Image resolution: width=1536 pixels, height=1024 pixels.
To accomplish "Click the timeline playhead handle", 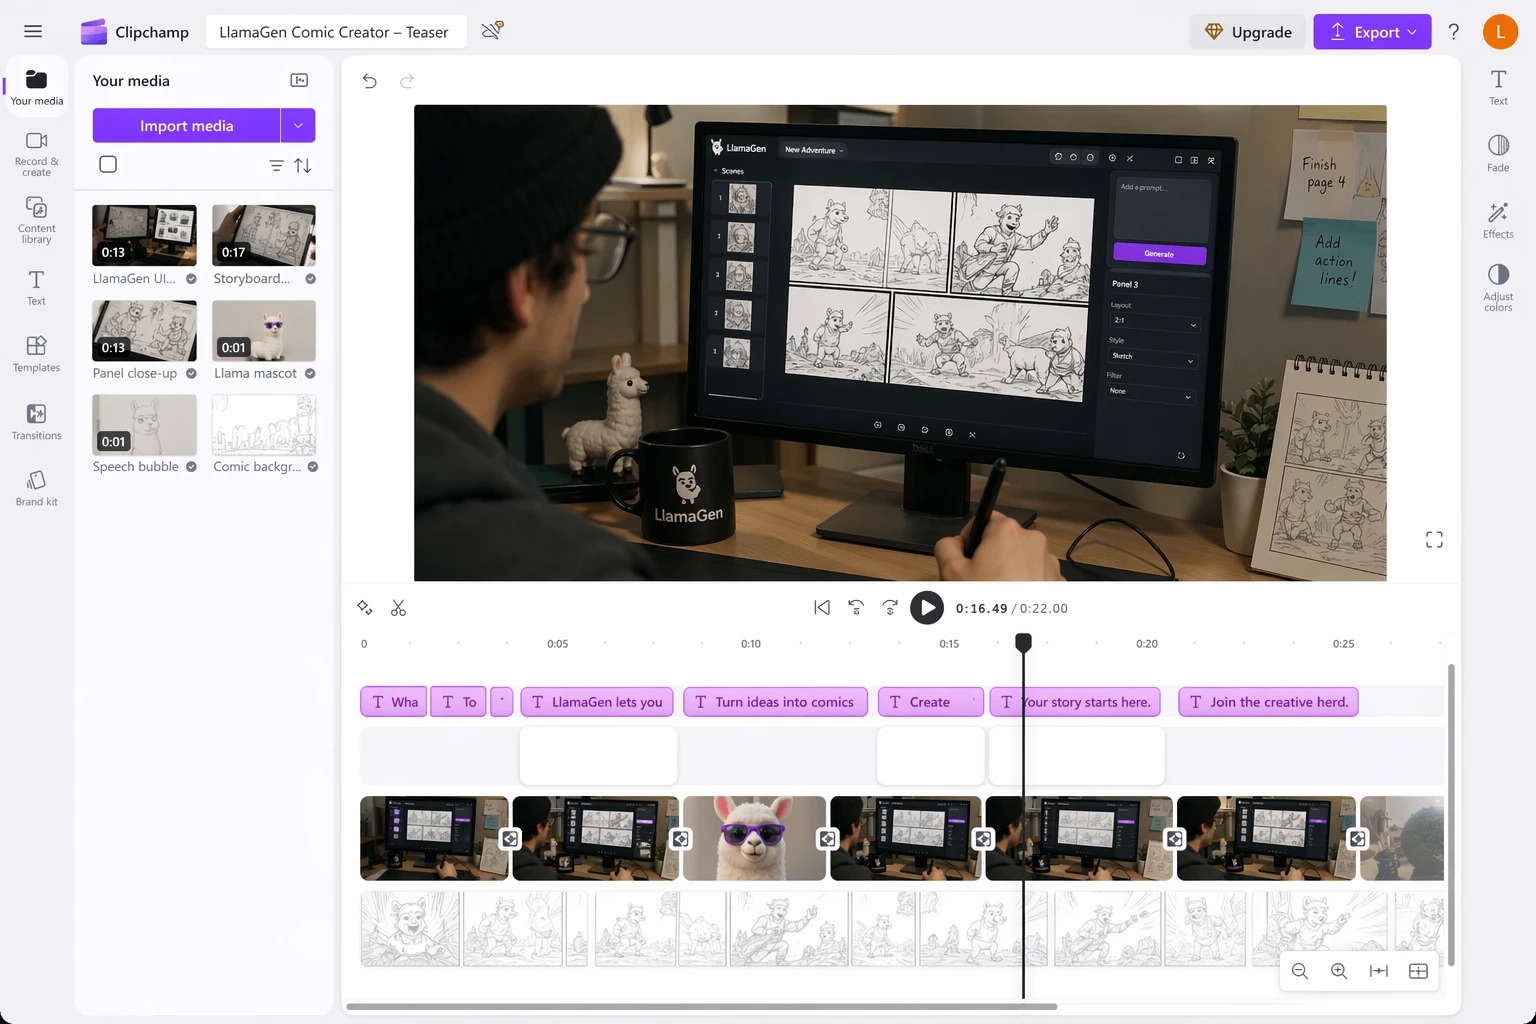I will point(1023,642).
